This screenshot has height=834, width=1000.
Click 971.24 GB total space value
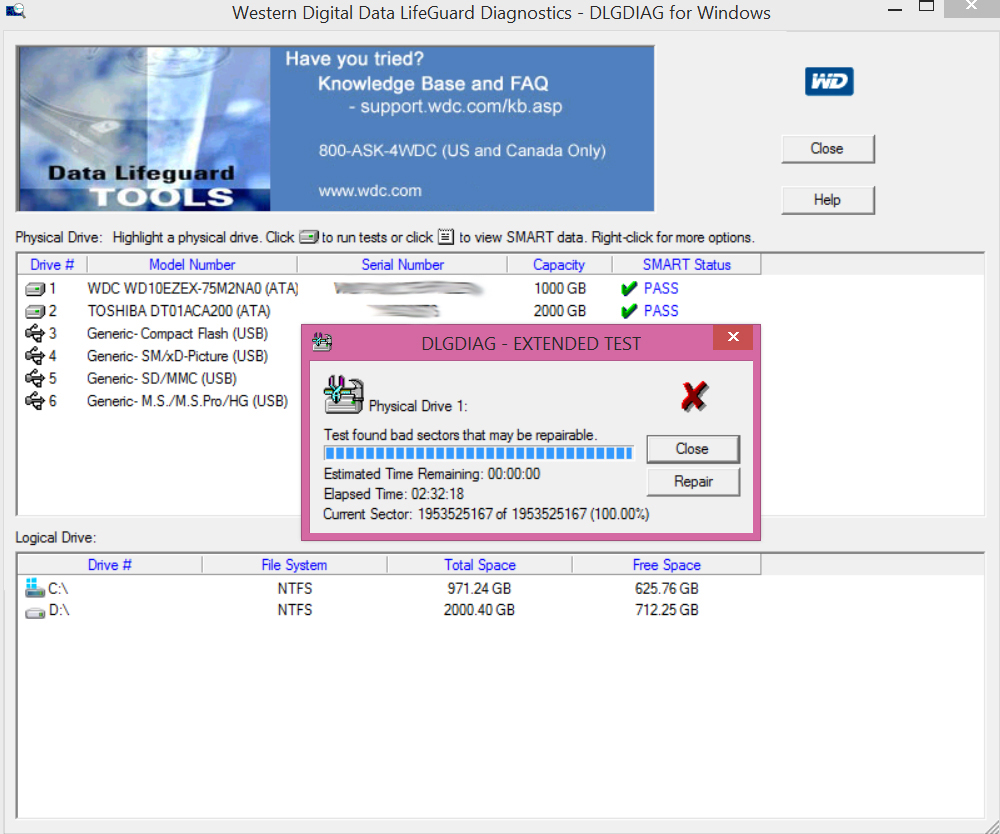pos(479,589)
